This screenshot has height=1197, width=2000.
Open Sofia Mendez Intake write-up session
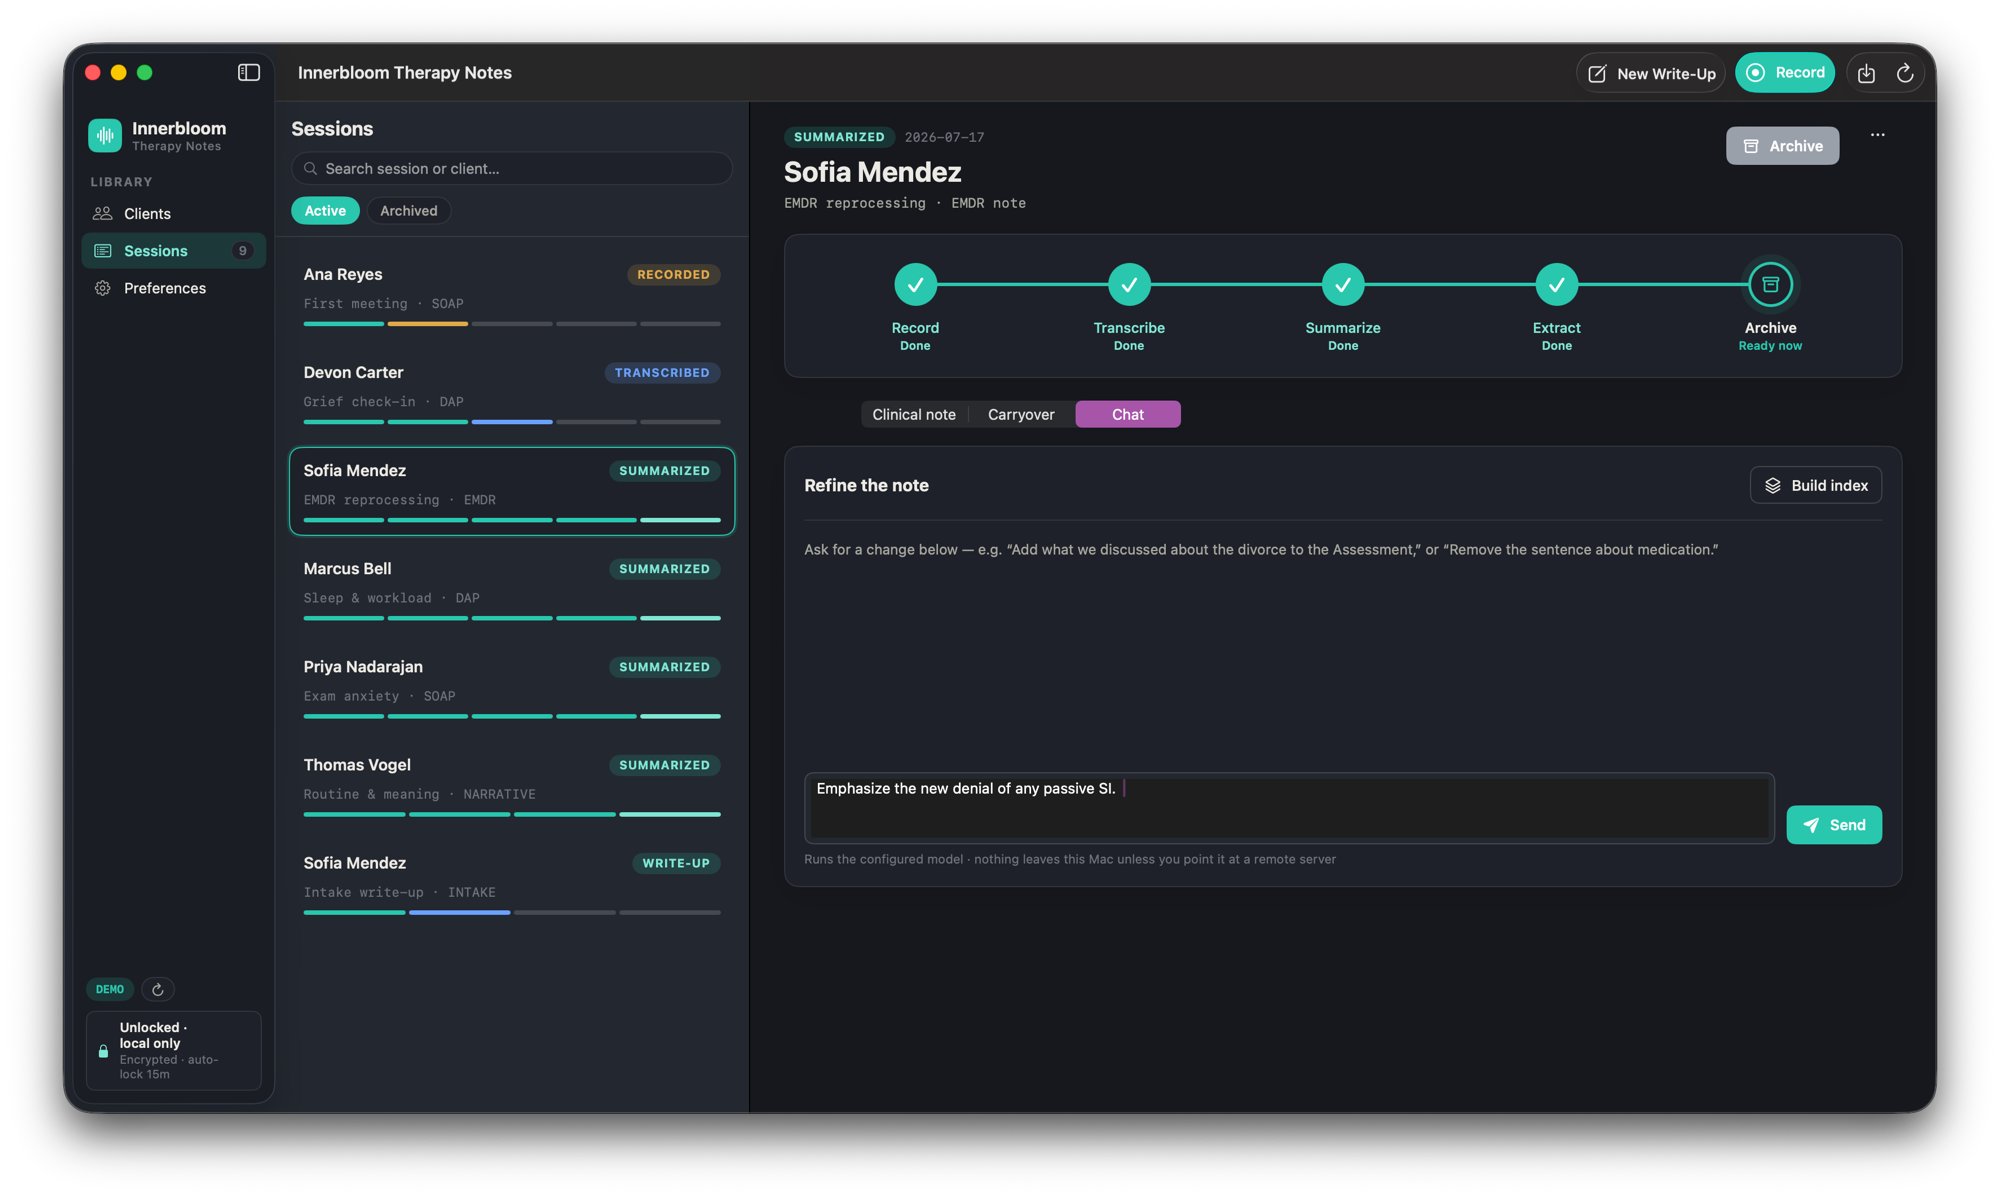point(512,883)
